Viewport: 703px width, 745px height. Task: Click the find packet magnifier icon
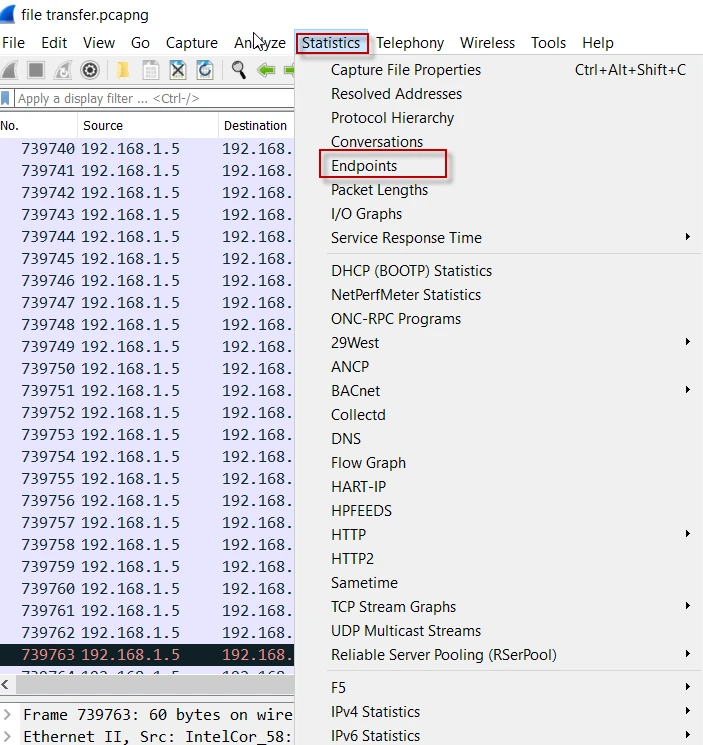(x=239, y=70)
